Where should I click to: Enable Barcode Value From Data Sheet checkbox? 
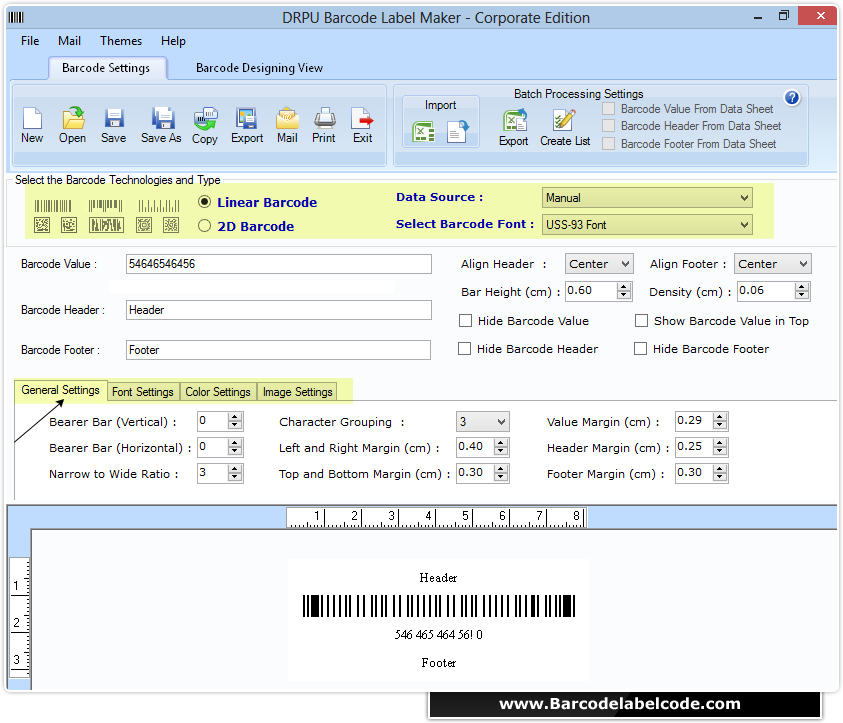[609, 109]
